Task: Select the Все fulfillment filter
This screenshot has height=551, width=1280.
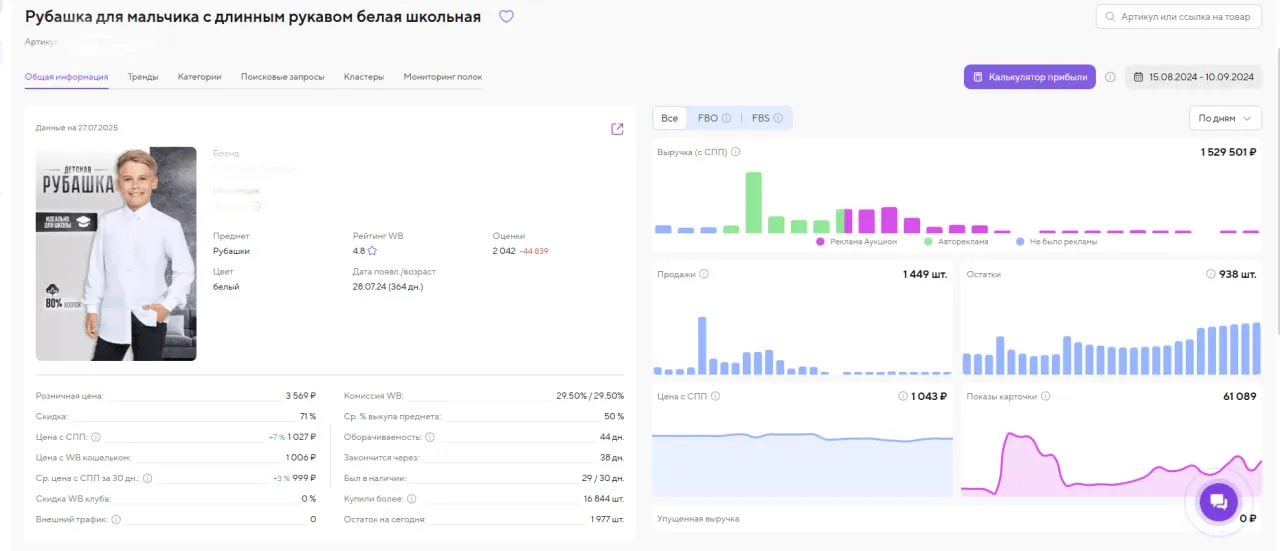Action: (x=669, y=118)
